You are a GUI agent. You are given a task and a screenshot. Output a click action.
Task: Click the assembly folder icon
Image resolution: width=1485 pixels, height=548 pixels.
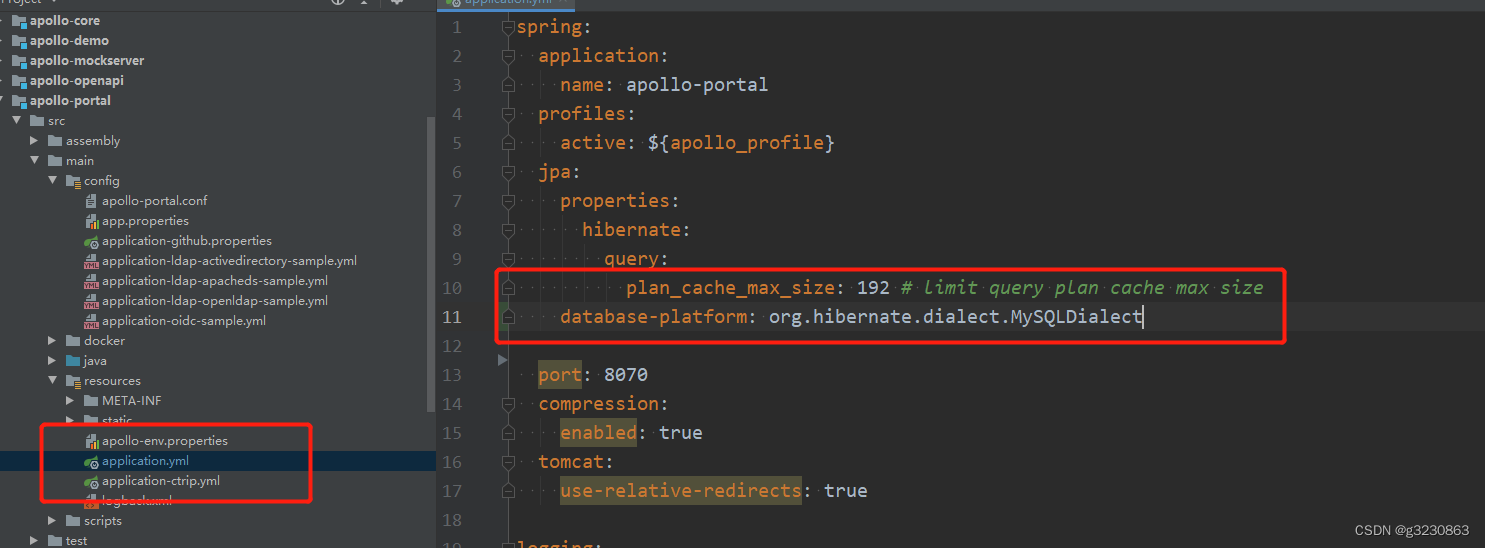tap(55, 140)
